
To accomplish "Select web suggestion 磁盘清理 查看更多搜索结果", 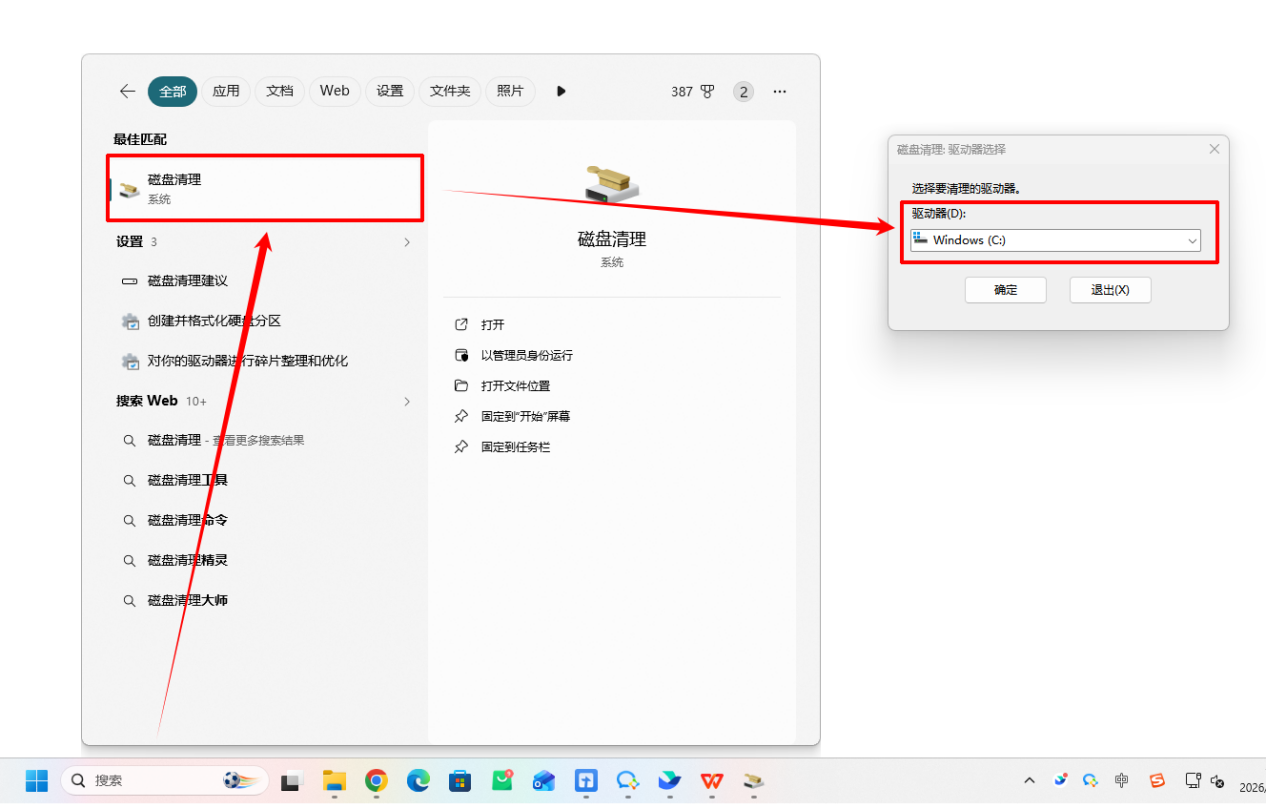I will (265, 440).
